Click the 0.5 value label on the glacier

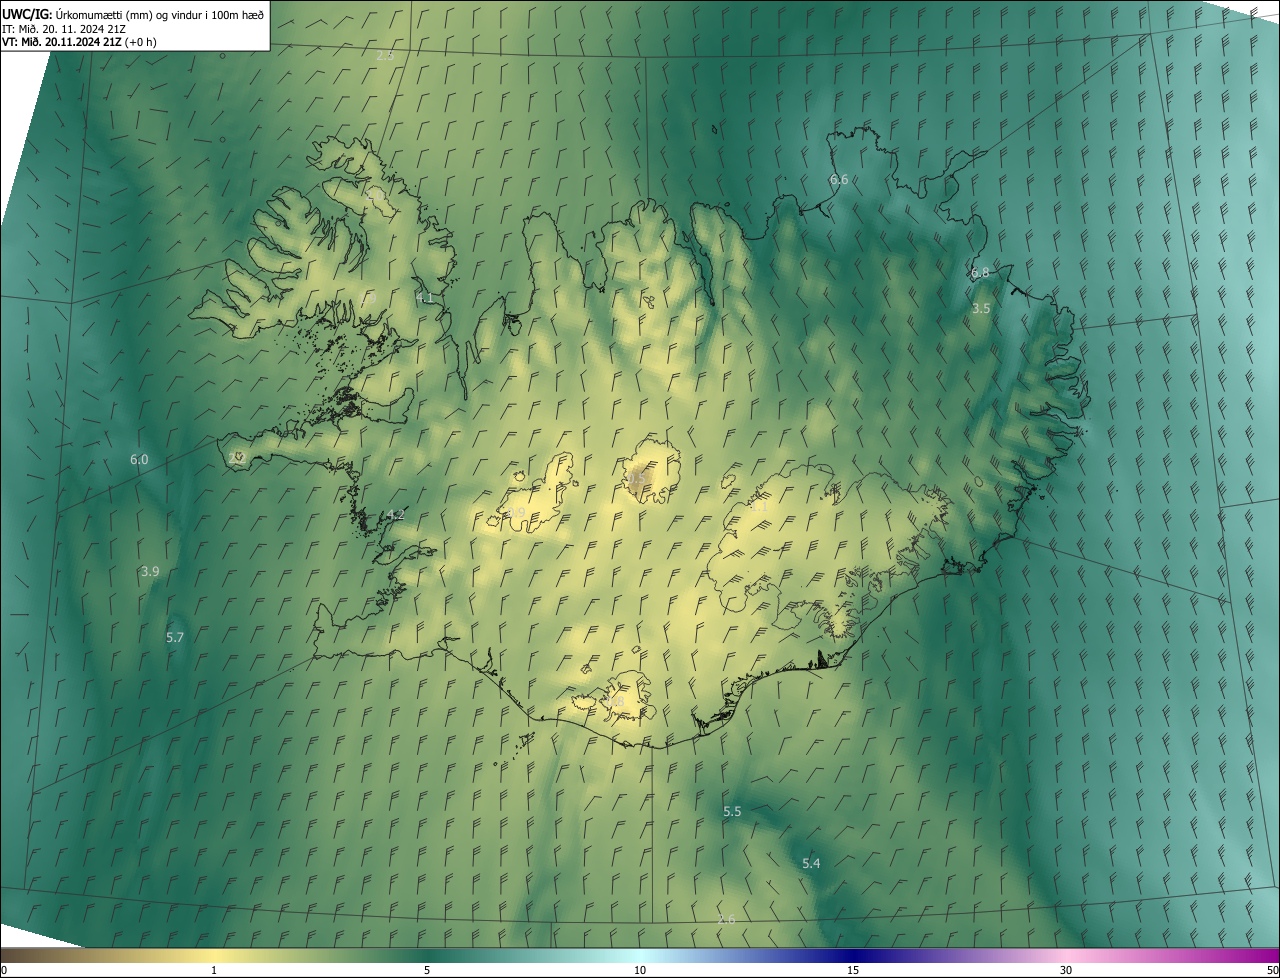(636, 478)
